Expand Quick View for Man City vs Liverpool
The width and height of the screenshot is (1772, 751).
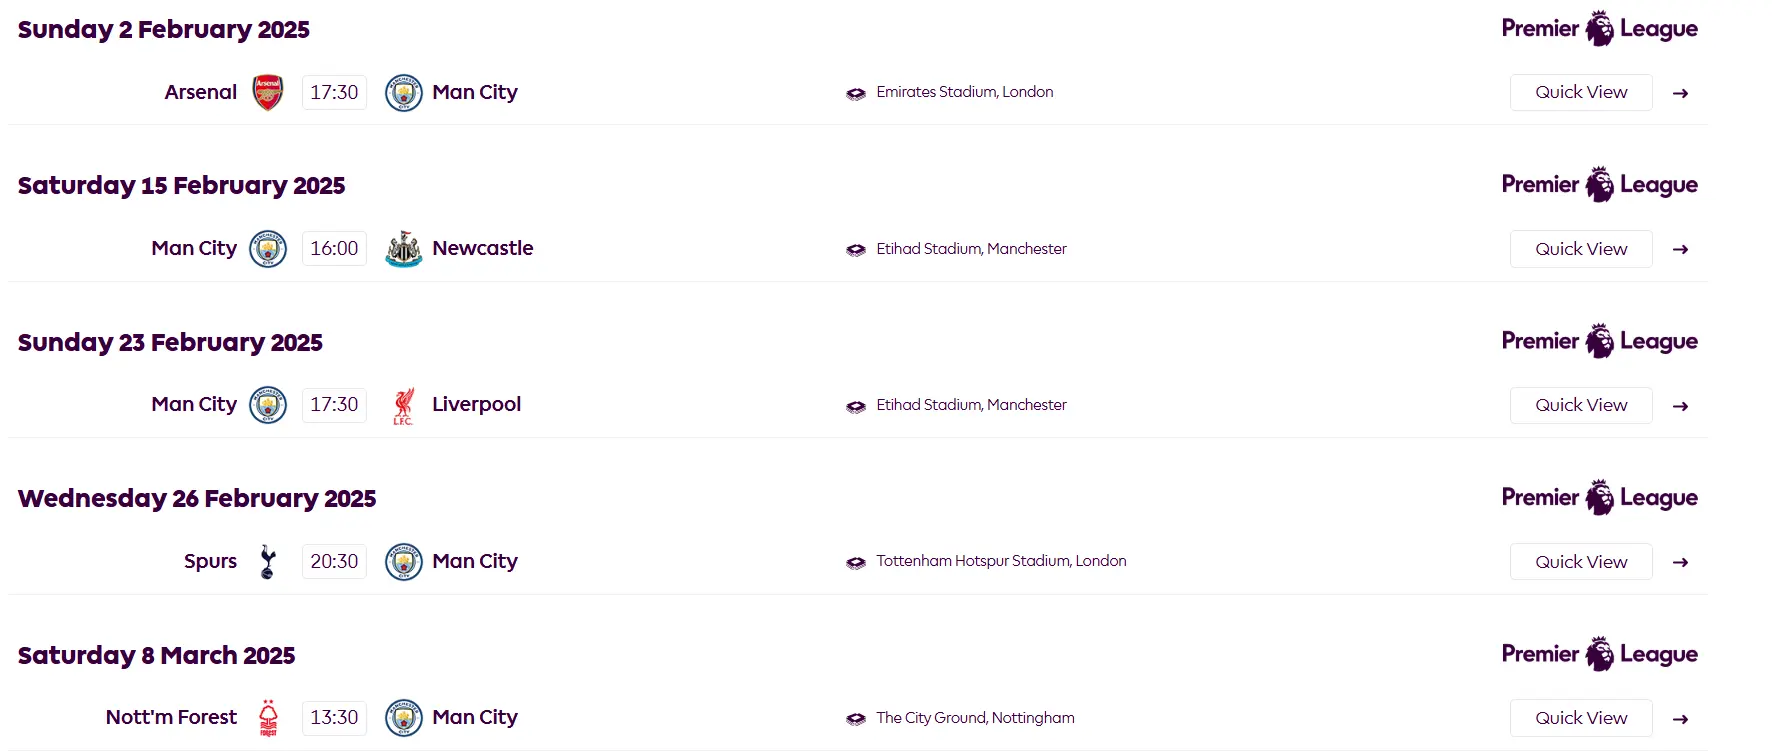coord(1581,405)
